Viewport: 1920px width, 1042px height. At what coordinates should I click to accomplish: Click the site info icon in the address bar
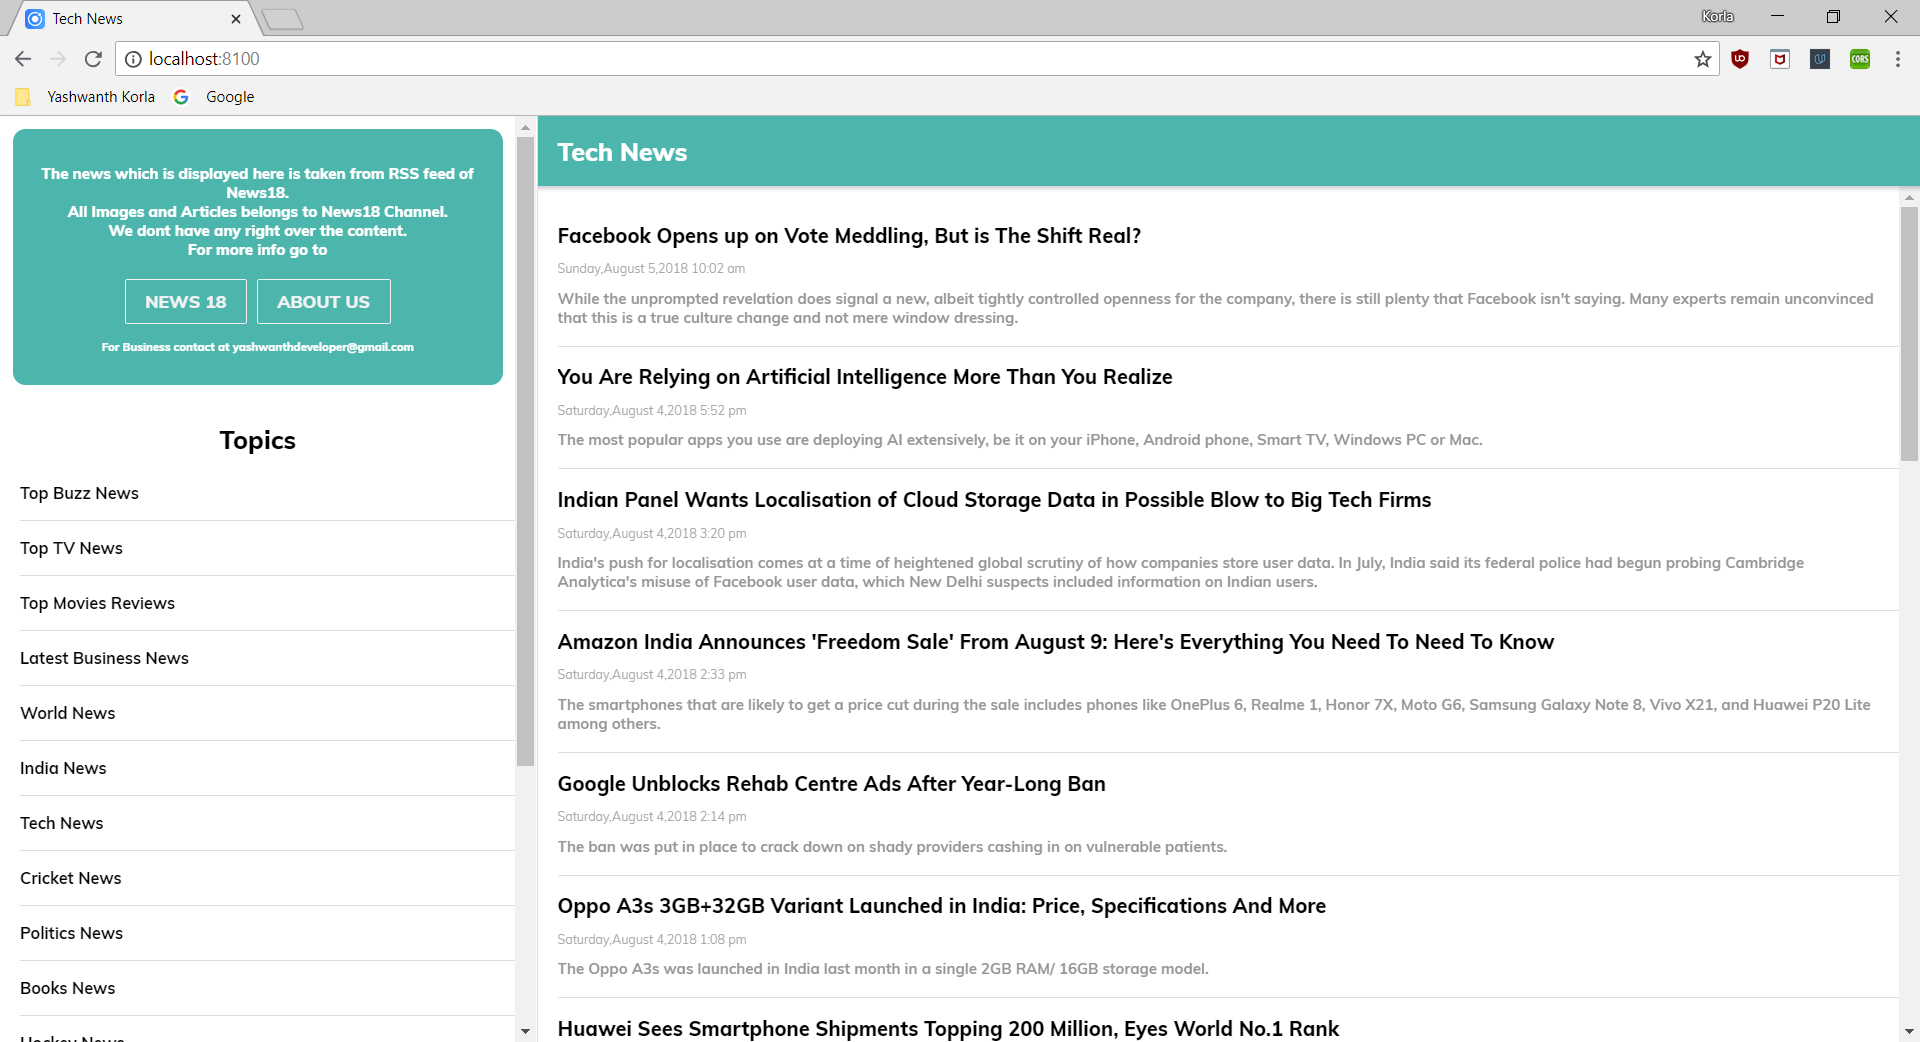click(x=133, y=59)
